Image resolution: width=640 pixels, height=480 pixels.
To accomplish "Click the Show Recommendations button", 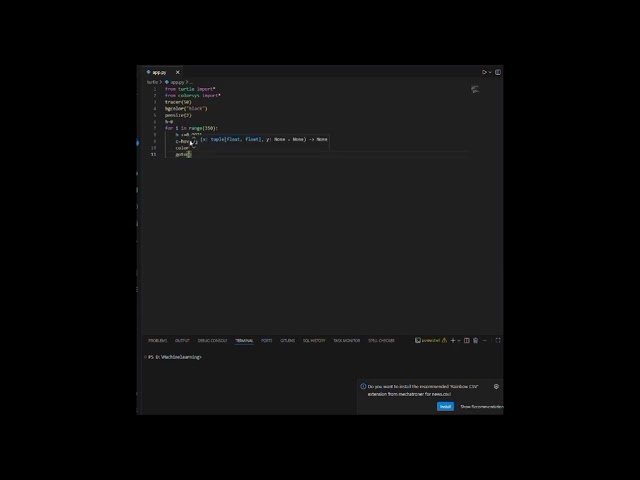I will pos(481,406).
